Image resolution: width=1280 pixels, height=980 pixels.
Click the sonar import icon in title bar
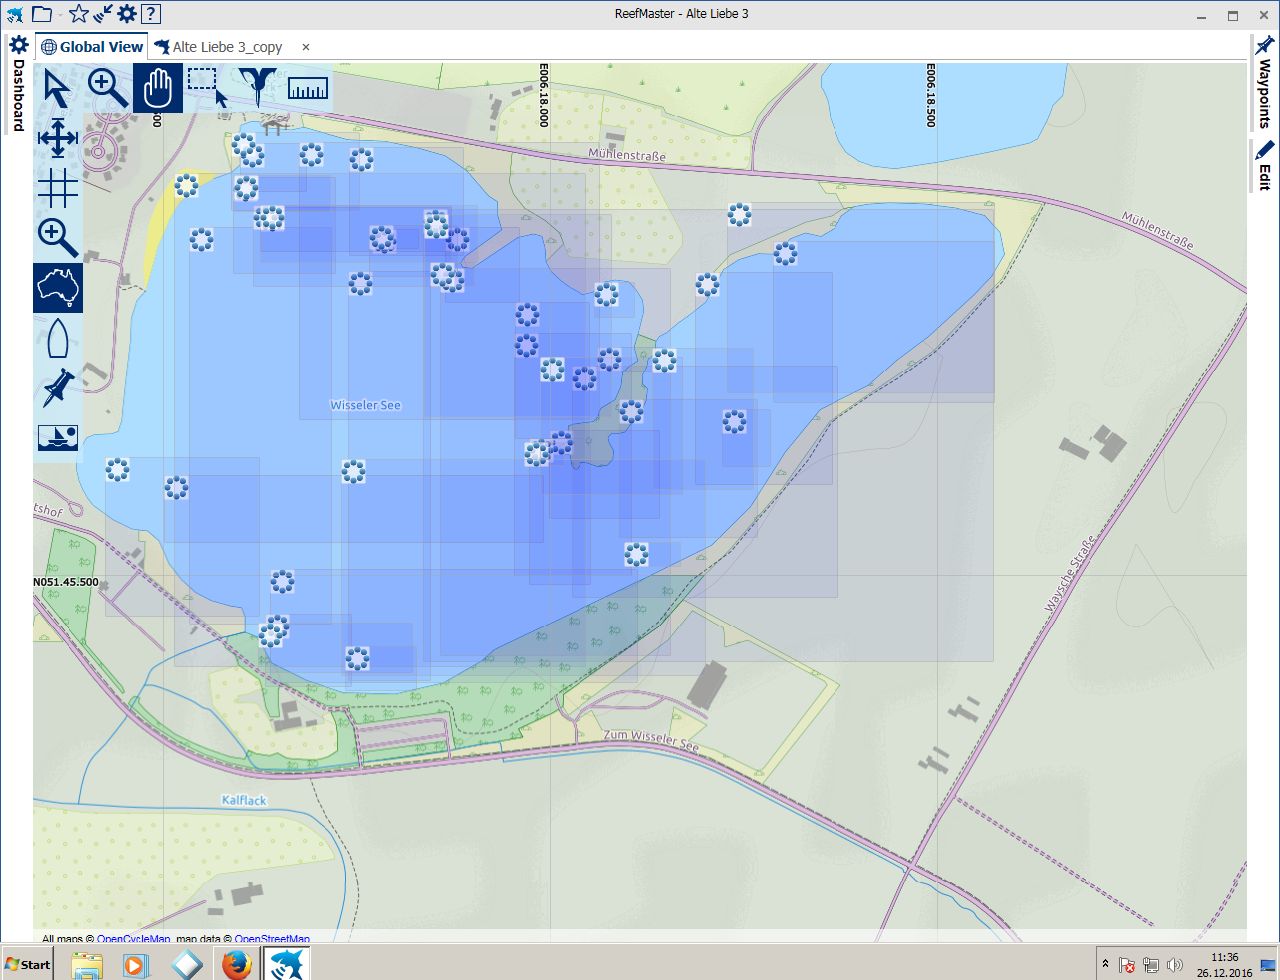(x=102, y=14)
